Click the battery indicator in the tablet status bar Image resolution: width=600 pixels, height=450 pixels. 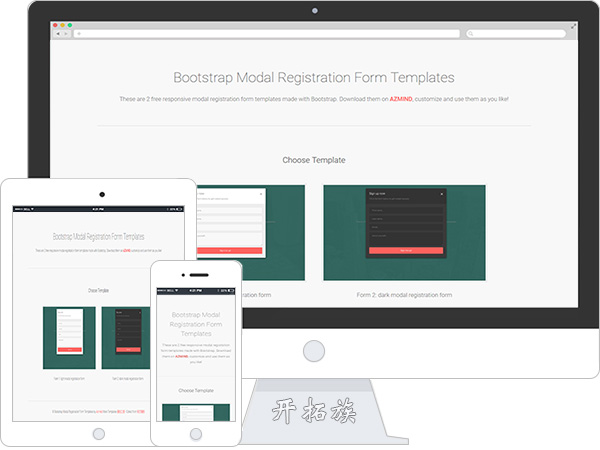[x=179, y=209]
